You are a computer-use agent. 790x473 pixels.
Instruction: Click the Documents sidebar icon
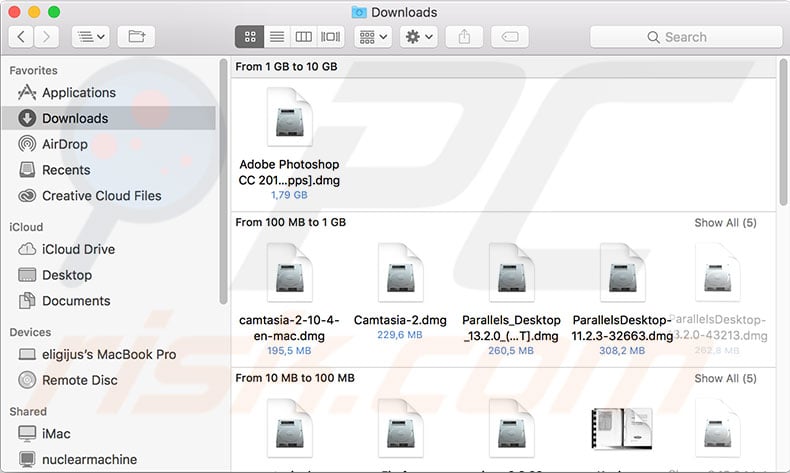point(27,300)
